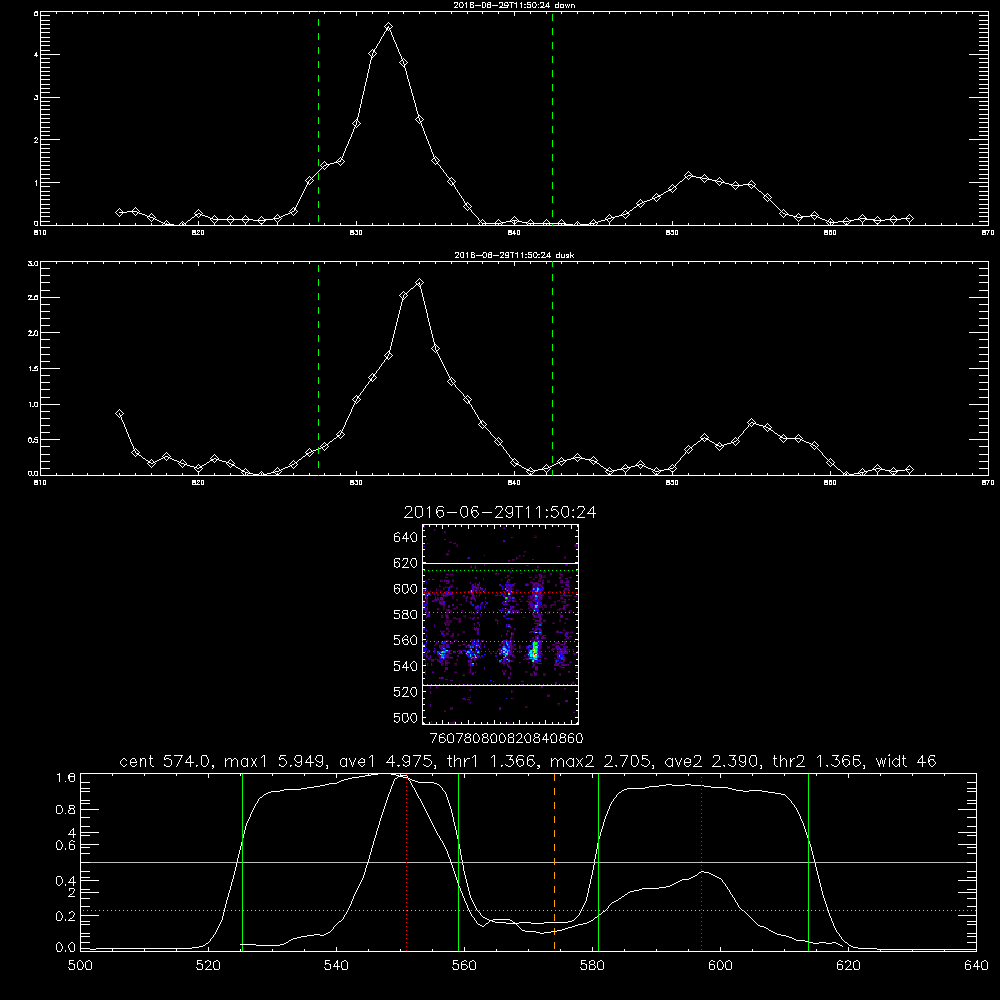This screenshot has width=1000, height=1000.
Task: Click the "540" label on the heatmap y-axis
Action: coord(406,666)
